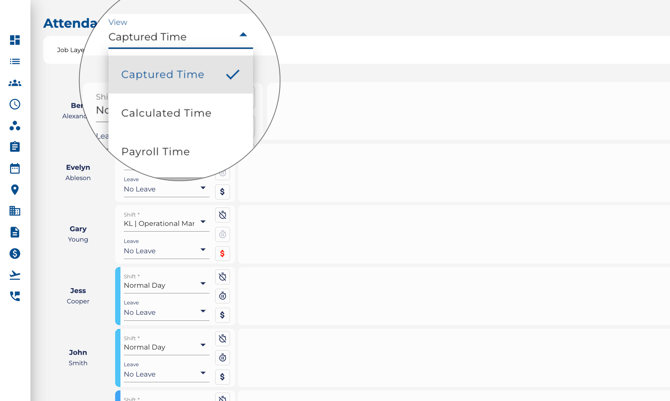Viewport: 670px width, 401px height.
Task: Open John Smith's Leave dropdown
Action: pos(166,372)
